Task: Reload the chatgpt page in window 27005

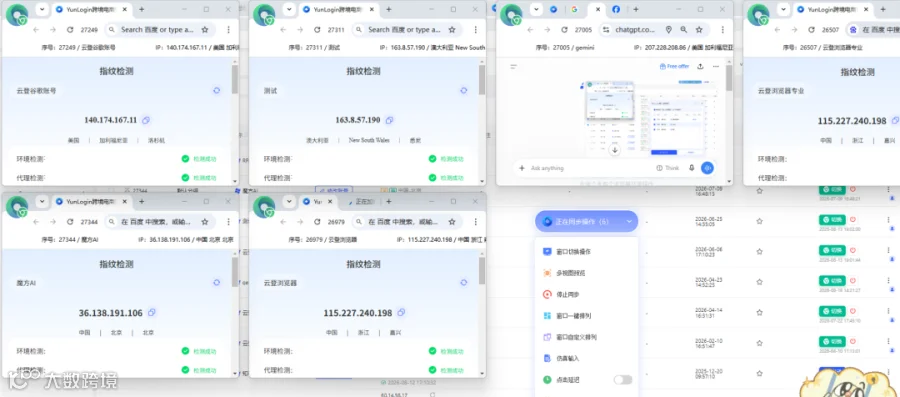Action: click(564, 30)
